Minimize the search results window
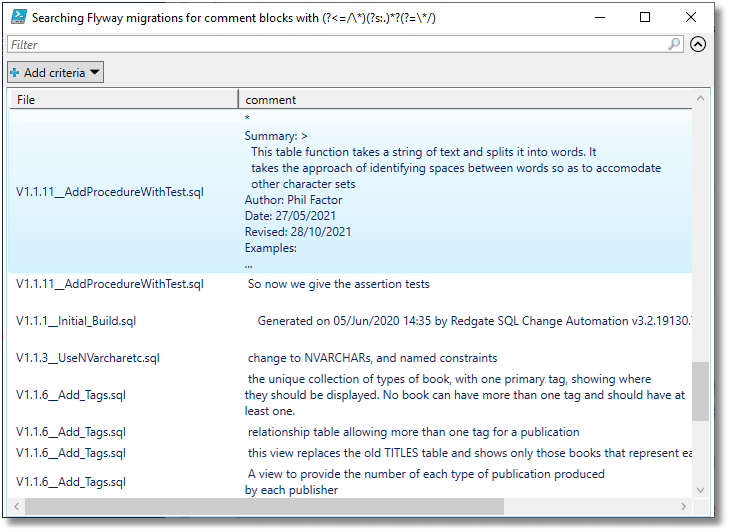 (x=600, y=17)
